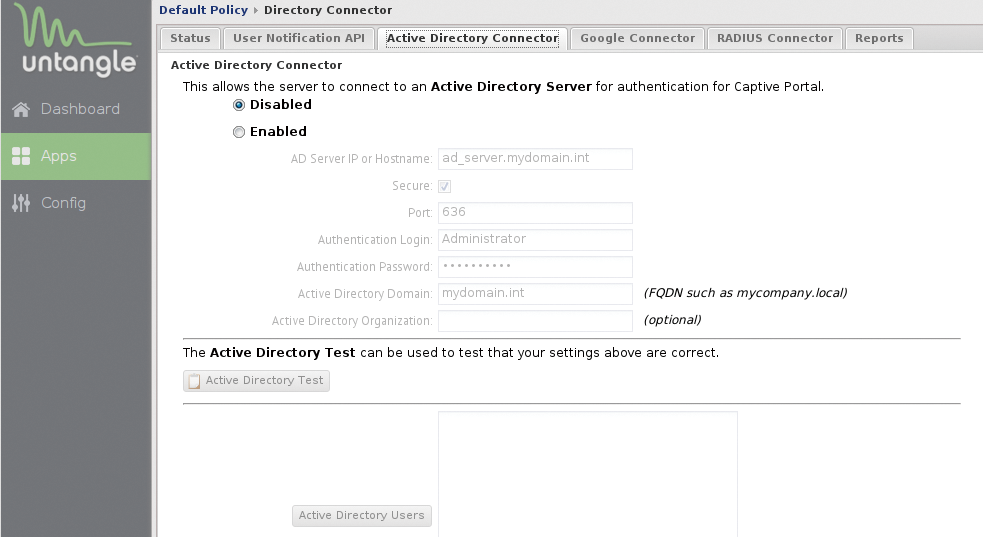Click the breadcrumb separator arrow
The height and width of the screenshot is (537, 983).
click(256, 11)
